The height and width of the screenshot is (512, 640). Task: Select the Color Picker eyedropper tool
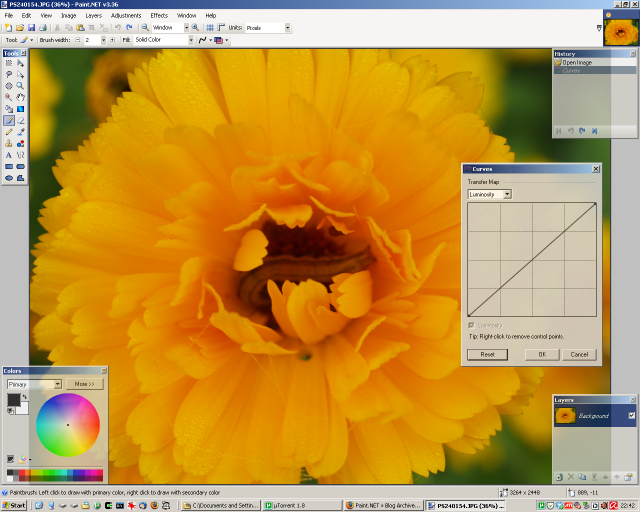pyautogui.click(x=20, y=132)
